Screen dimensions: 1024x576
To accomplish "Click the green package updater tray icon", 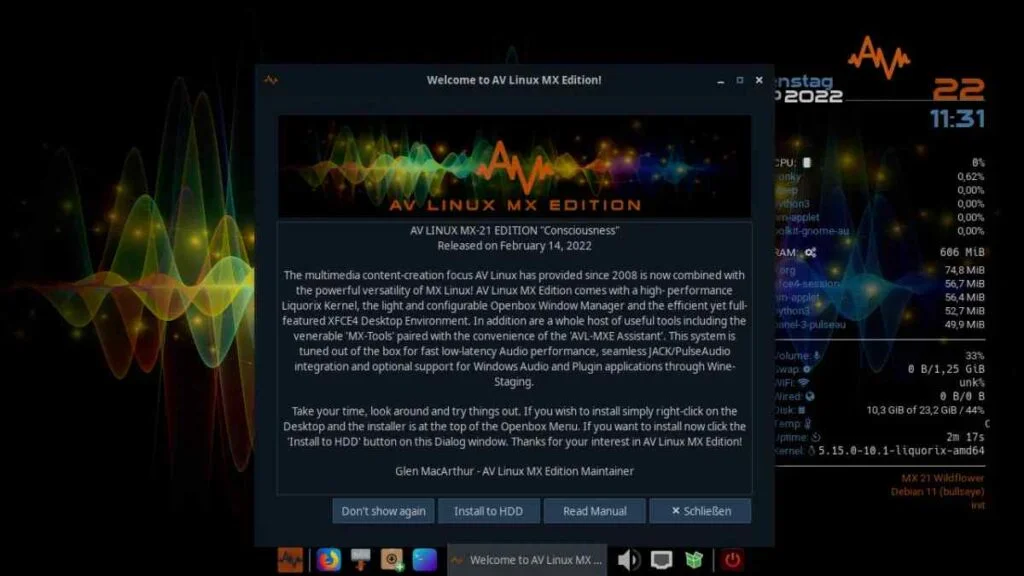I will pyautogui.click(x=694, y=560).
